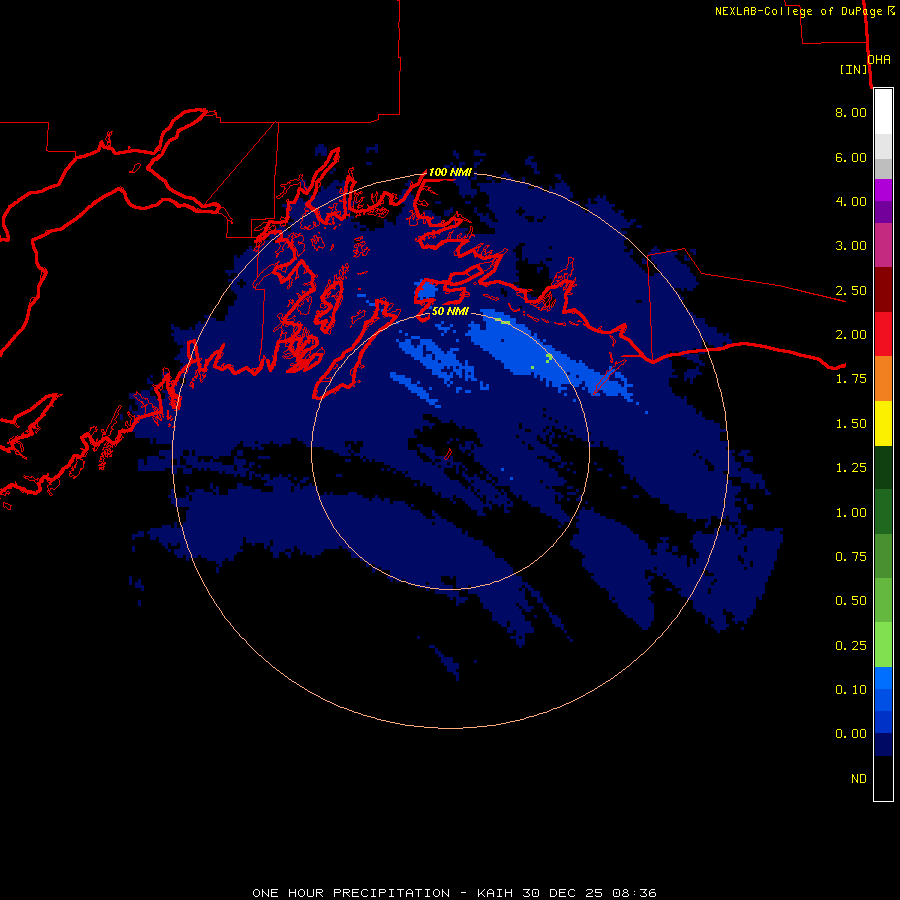Image resolution: width=900 pixels, height=900 pixels.
Task: Click the 8.00 scale label
Action: click(x=851, y=112)
